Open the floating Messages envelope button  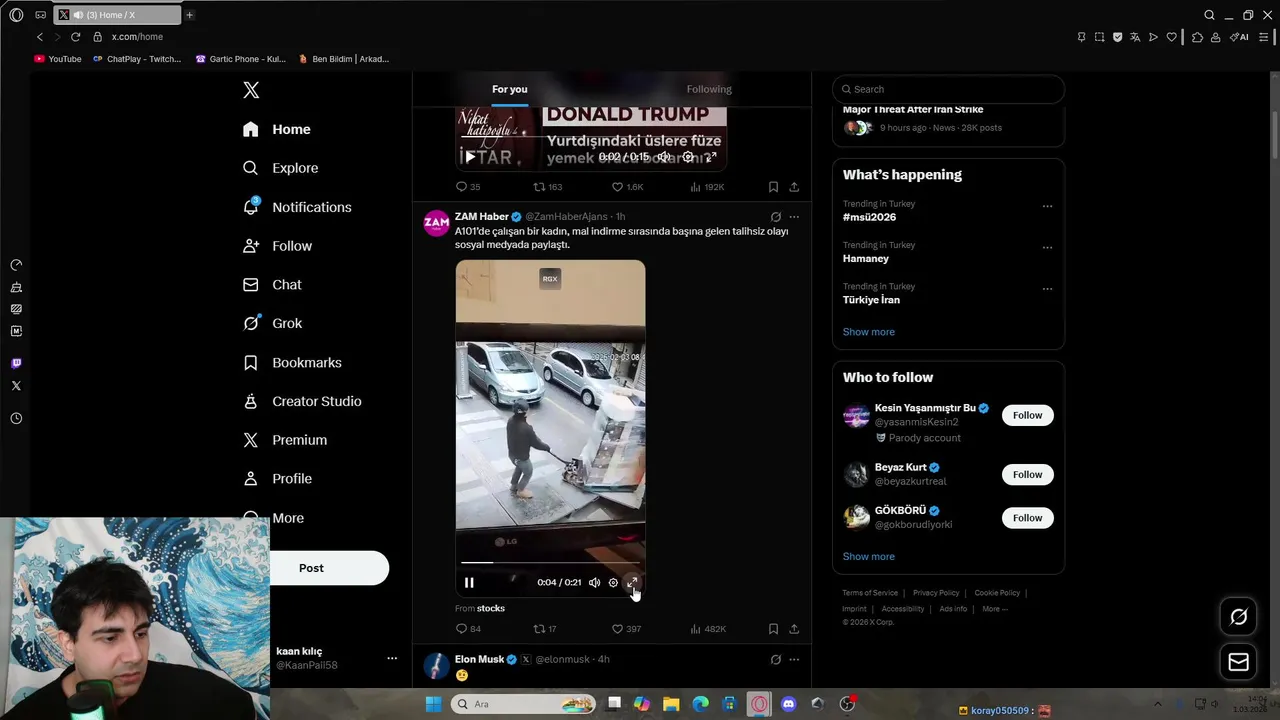(x=1238, y=662)
